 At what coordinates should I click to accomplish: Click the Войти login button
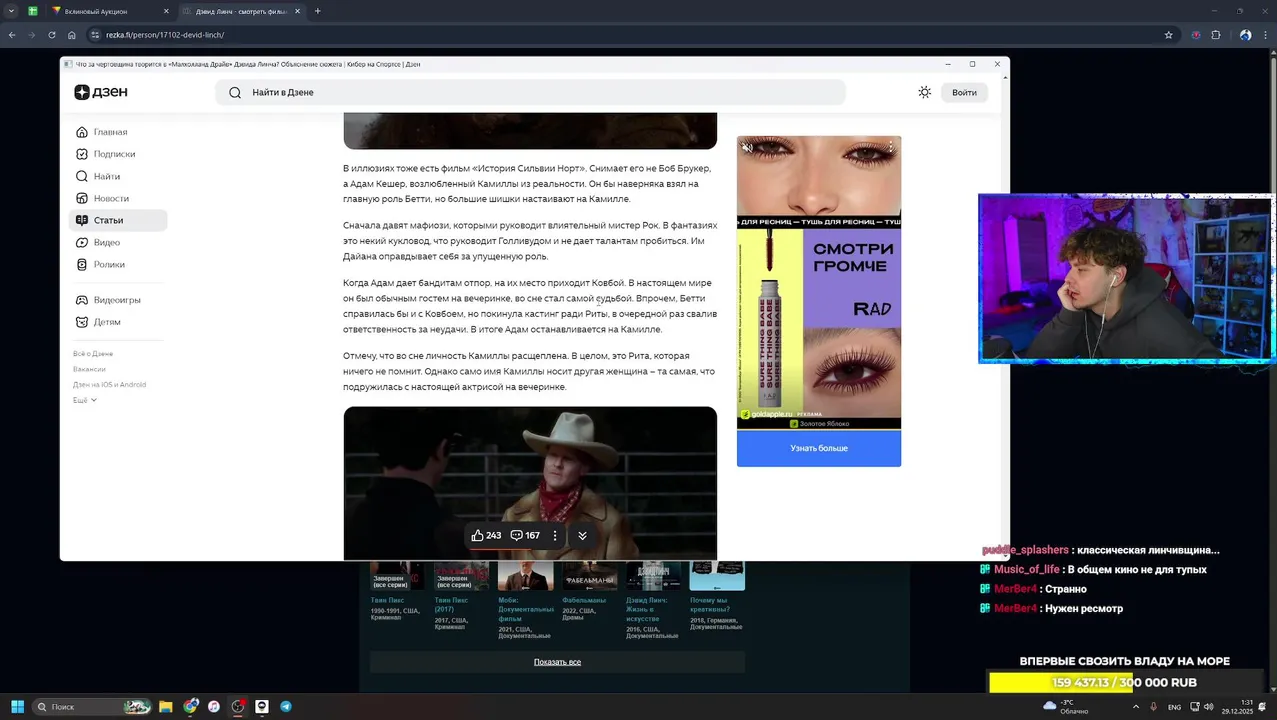click(x=964, y=92)
